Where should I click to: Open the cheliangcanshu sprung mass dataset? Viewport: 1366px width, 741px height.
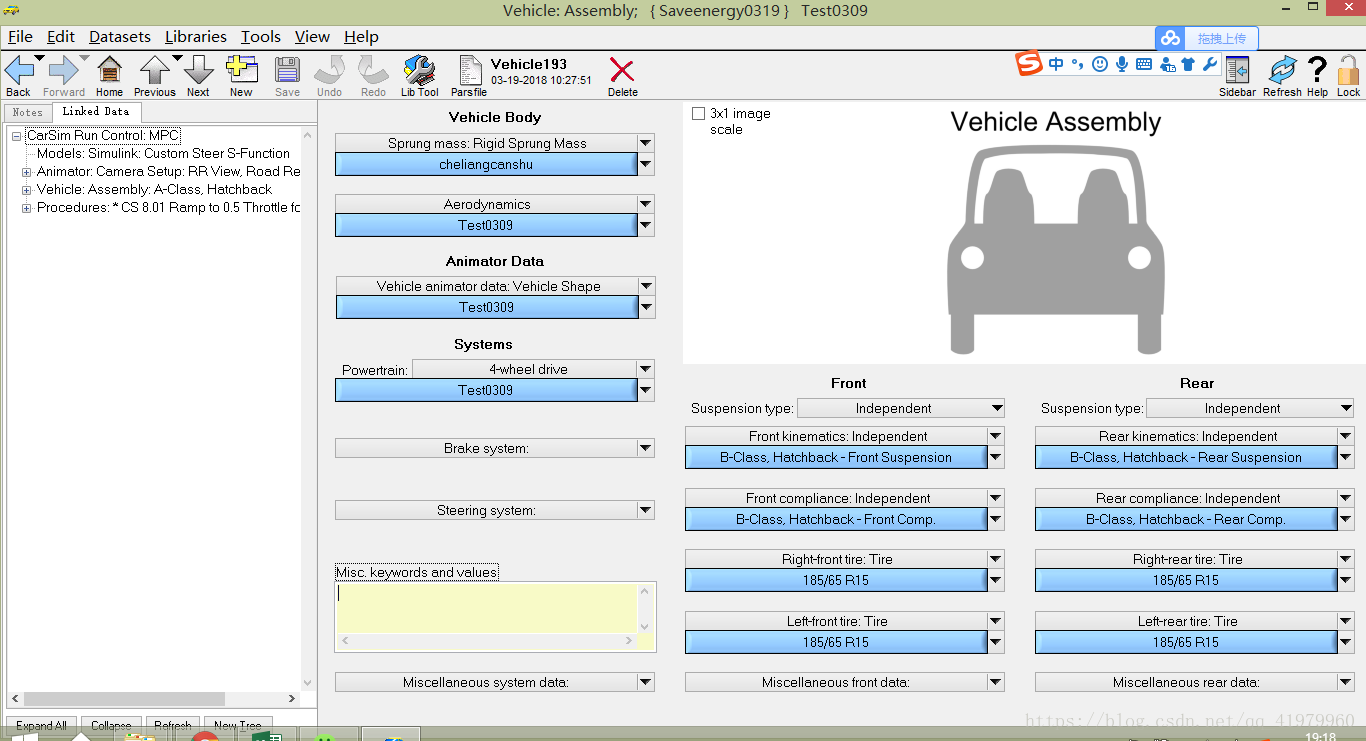pos(486,164)
